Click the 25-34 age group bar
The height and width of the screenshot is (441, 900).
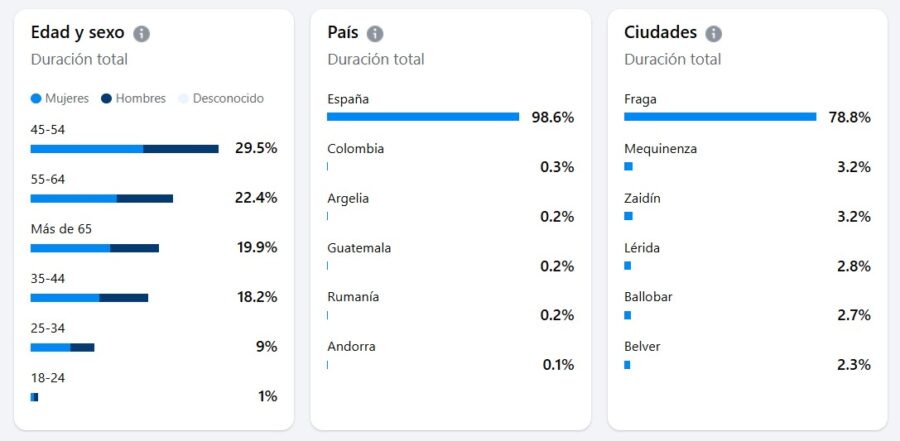point(62,347)
